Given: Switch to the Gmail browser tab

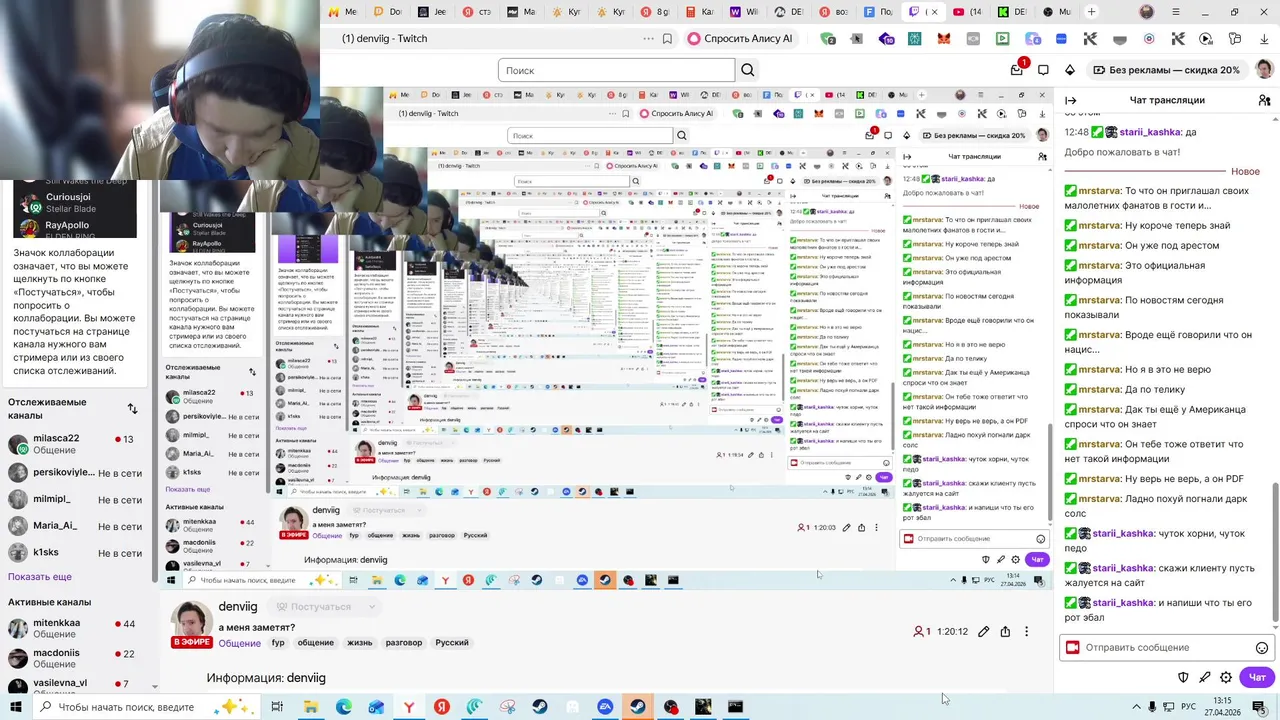Looking at the screenshot, I should coord(344,12).
